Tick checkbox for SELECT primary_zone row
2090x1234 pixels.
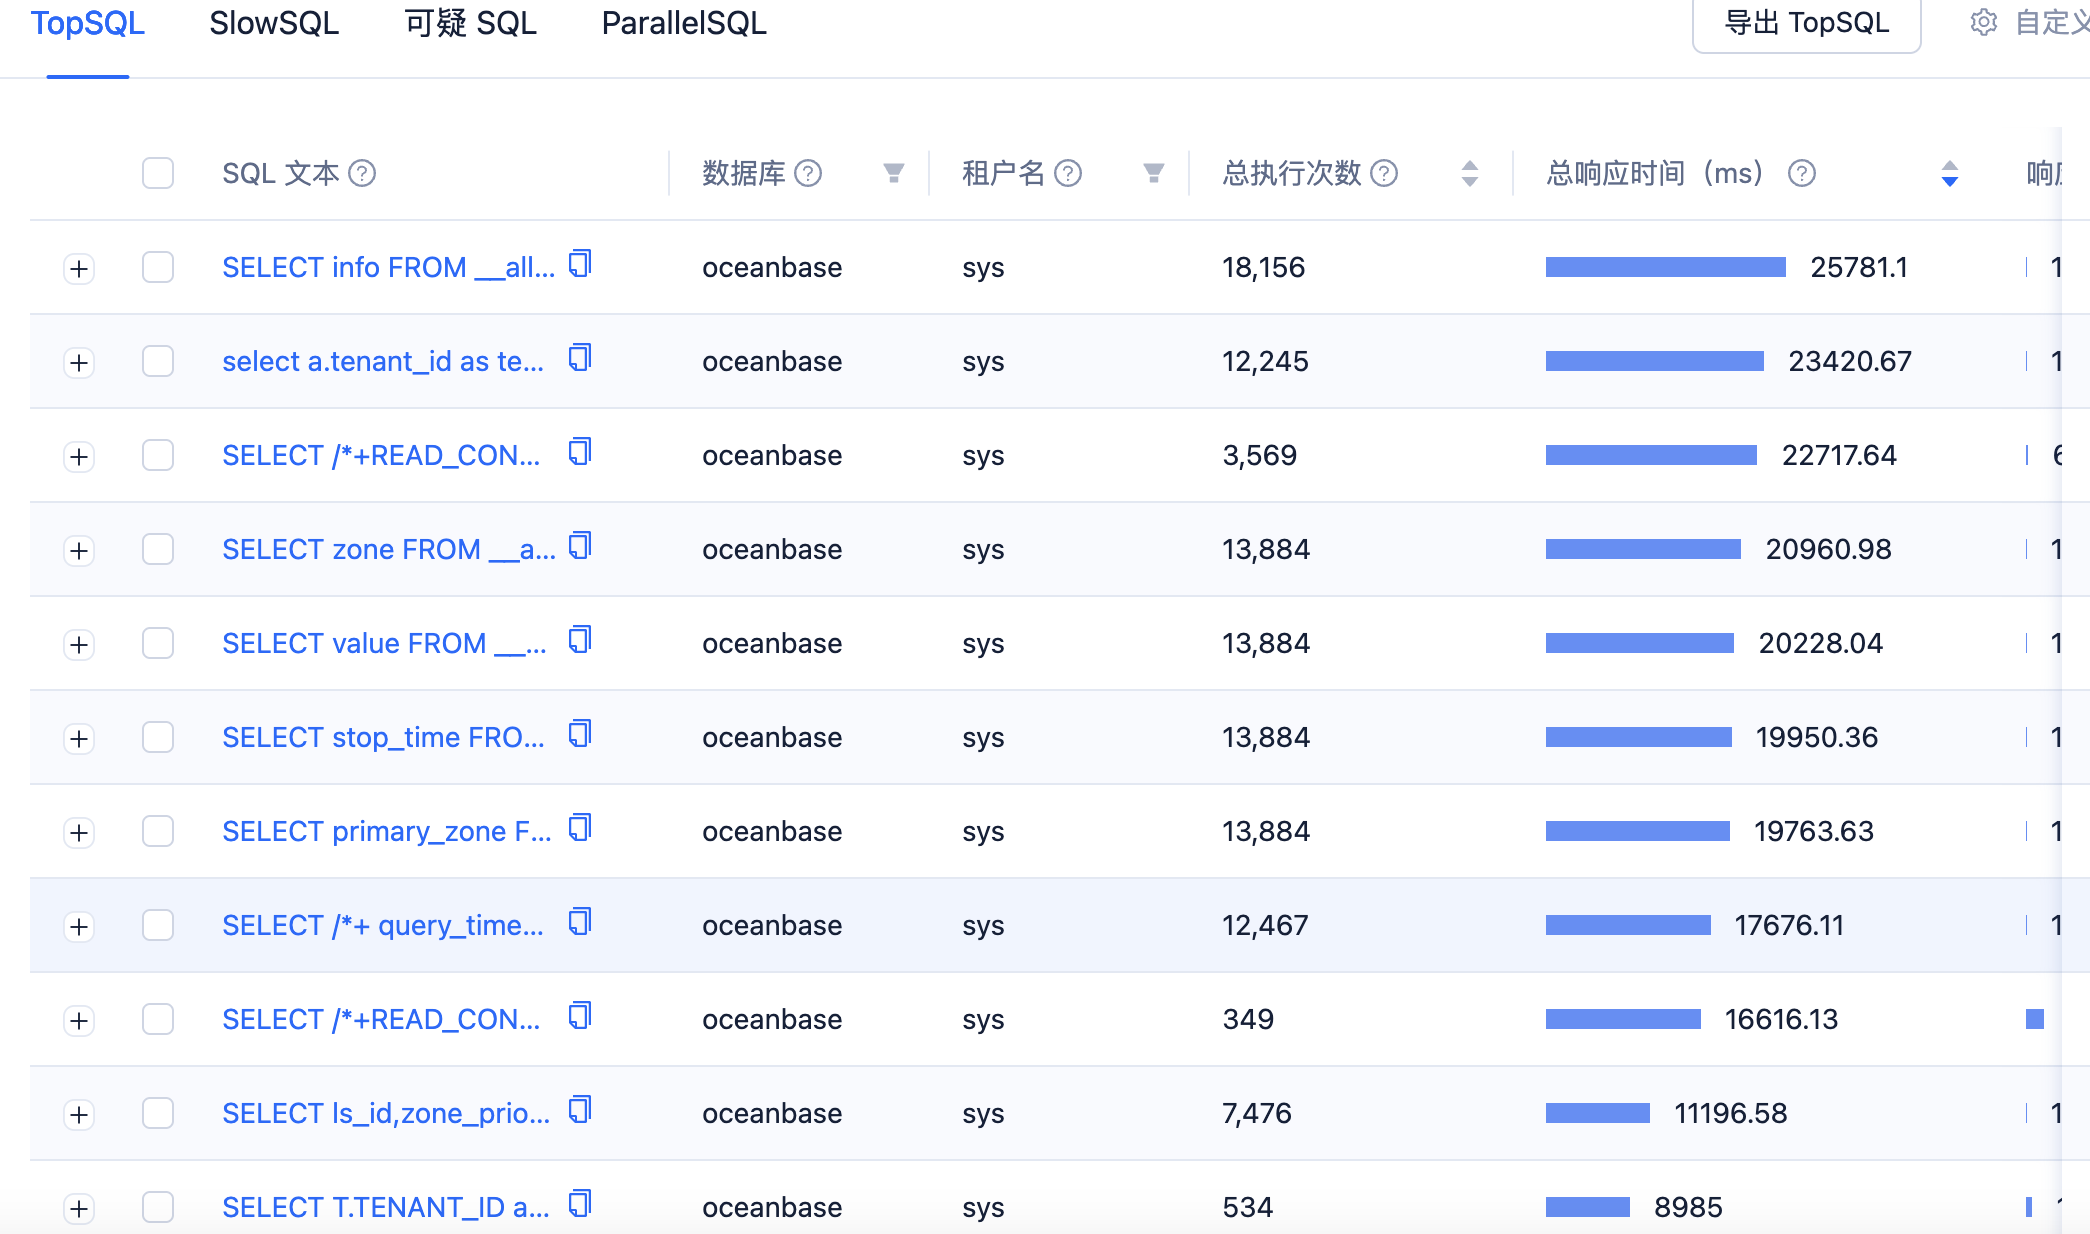(158, 831)
